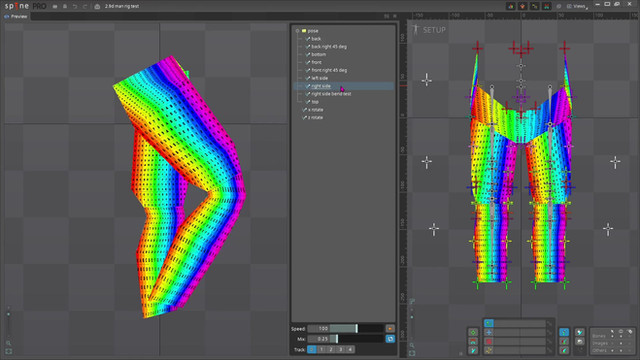Viewport: 640px width, 360px height.
Task: Click the save icon in title bar
Action: [x=65, y=7]
